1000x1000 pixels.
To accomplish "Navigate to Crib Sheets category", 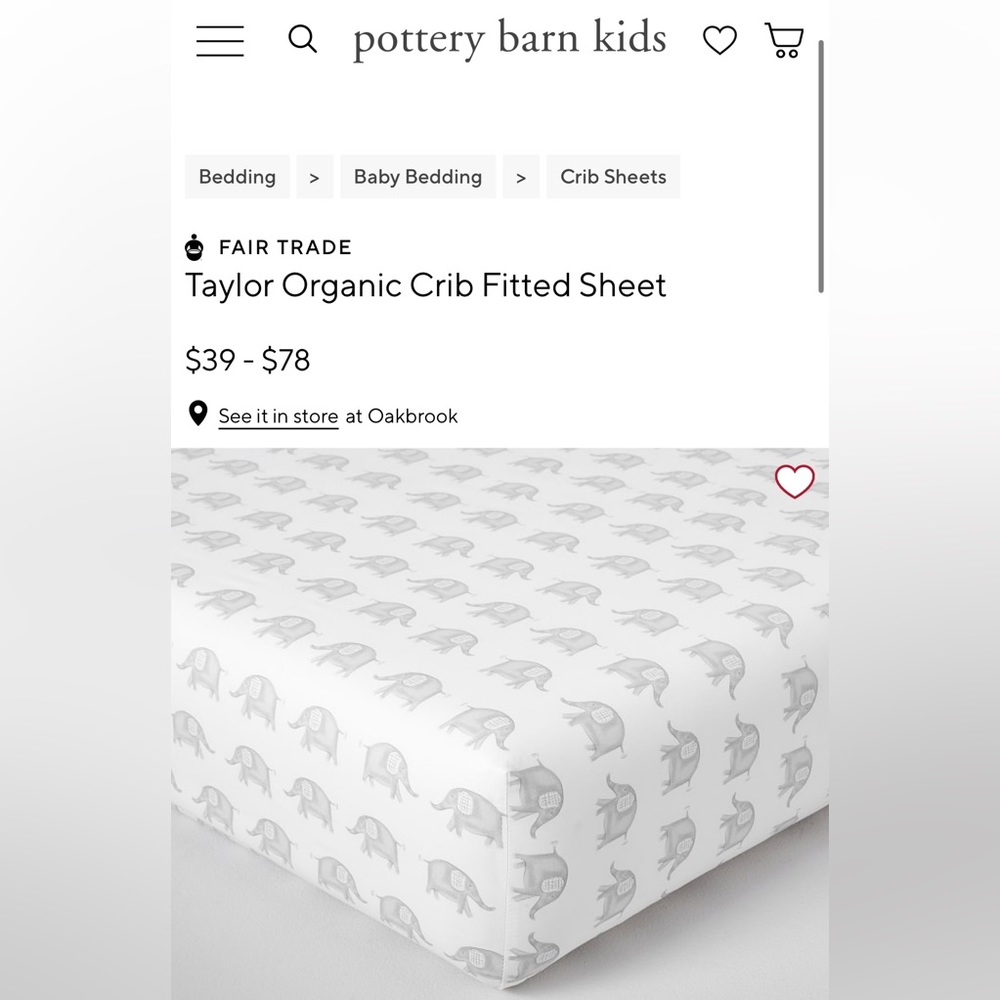I will click(x=613, y=176).
